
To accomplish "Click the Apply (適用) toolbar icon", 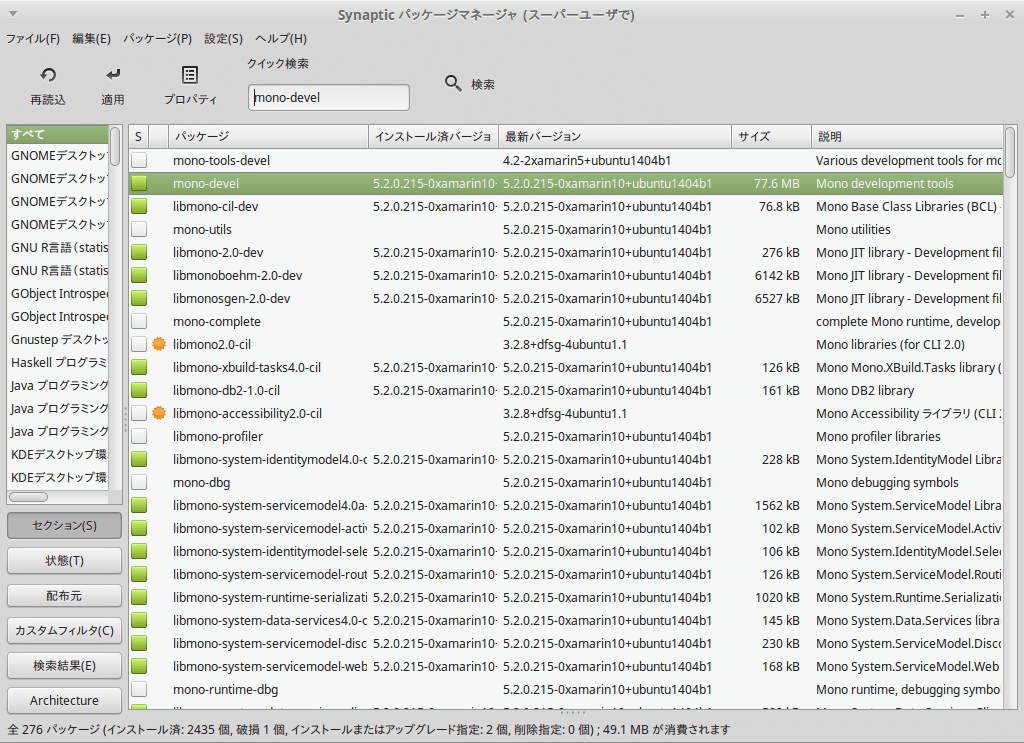I will click(x=113, y=75).
